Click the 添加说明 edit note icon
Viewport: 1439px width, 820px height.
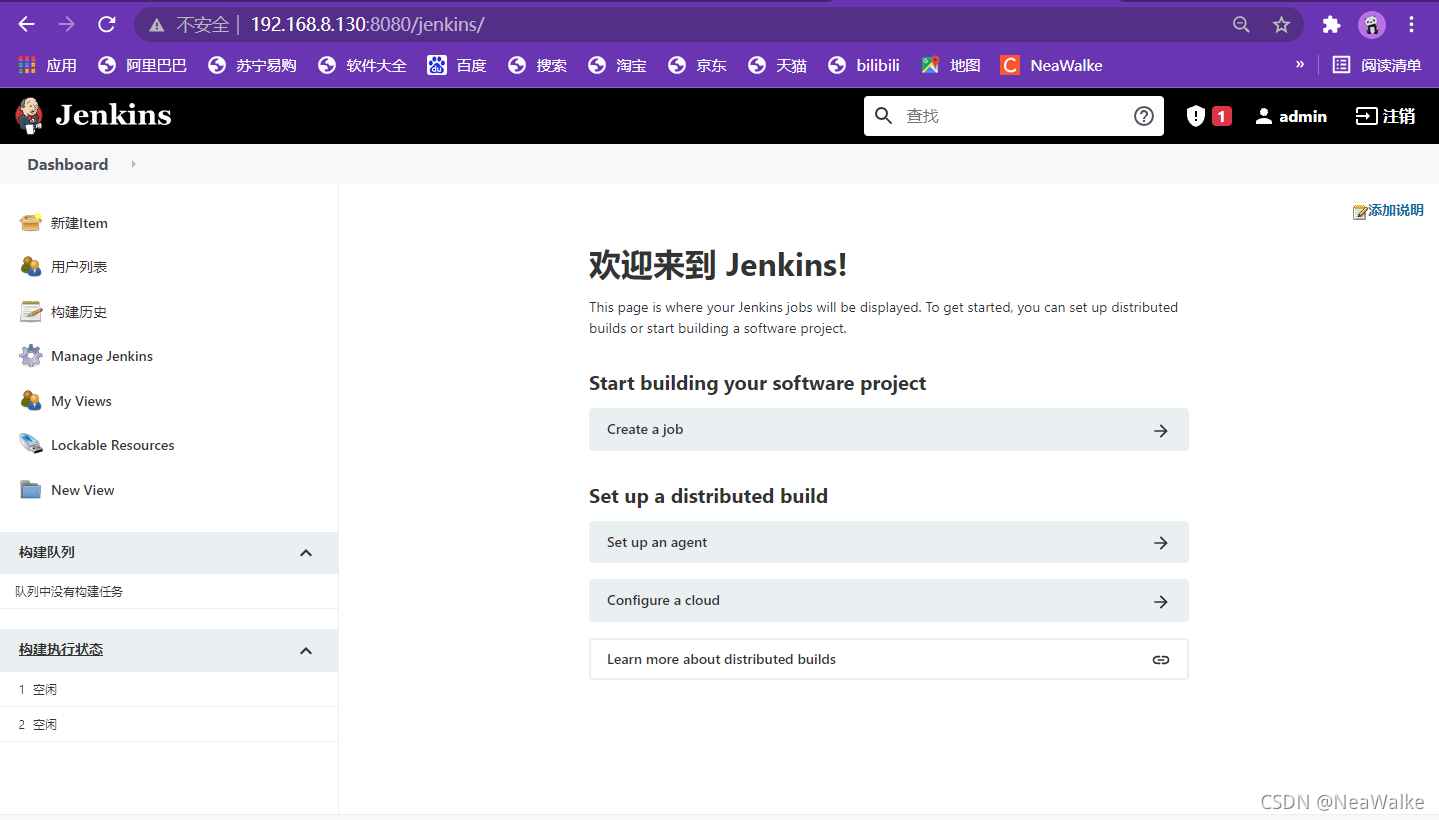1360,211
